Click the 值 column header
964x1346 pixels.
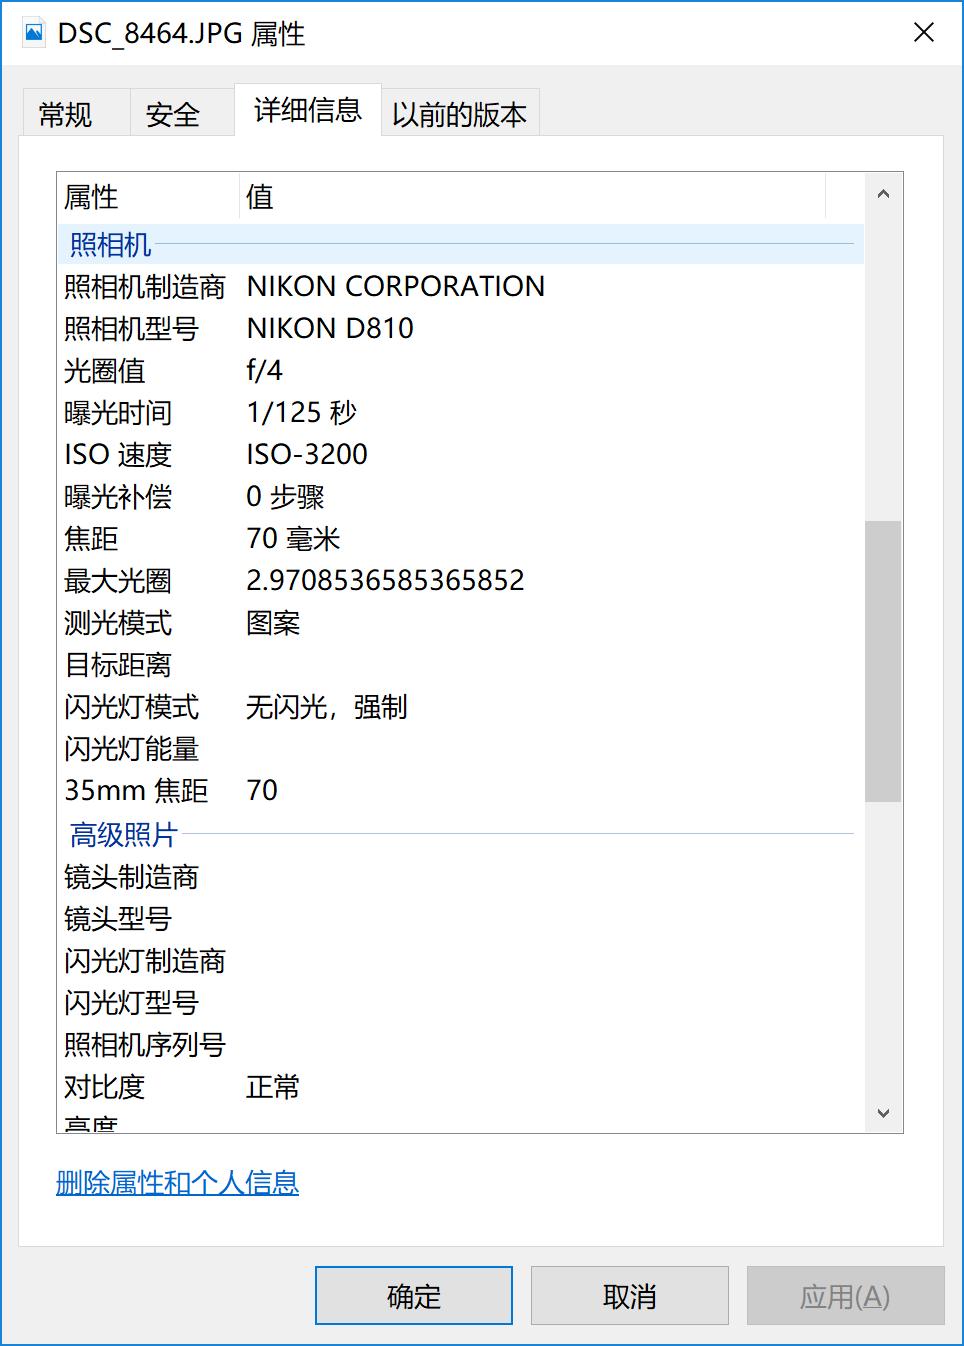259,197
